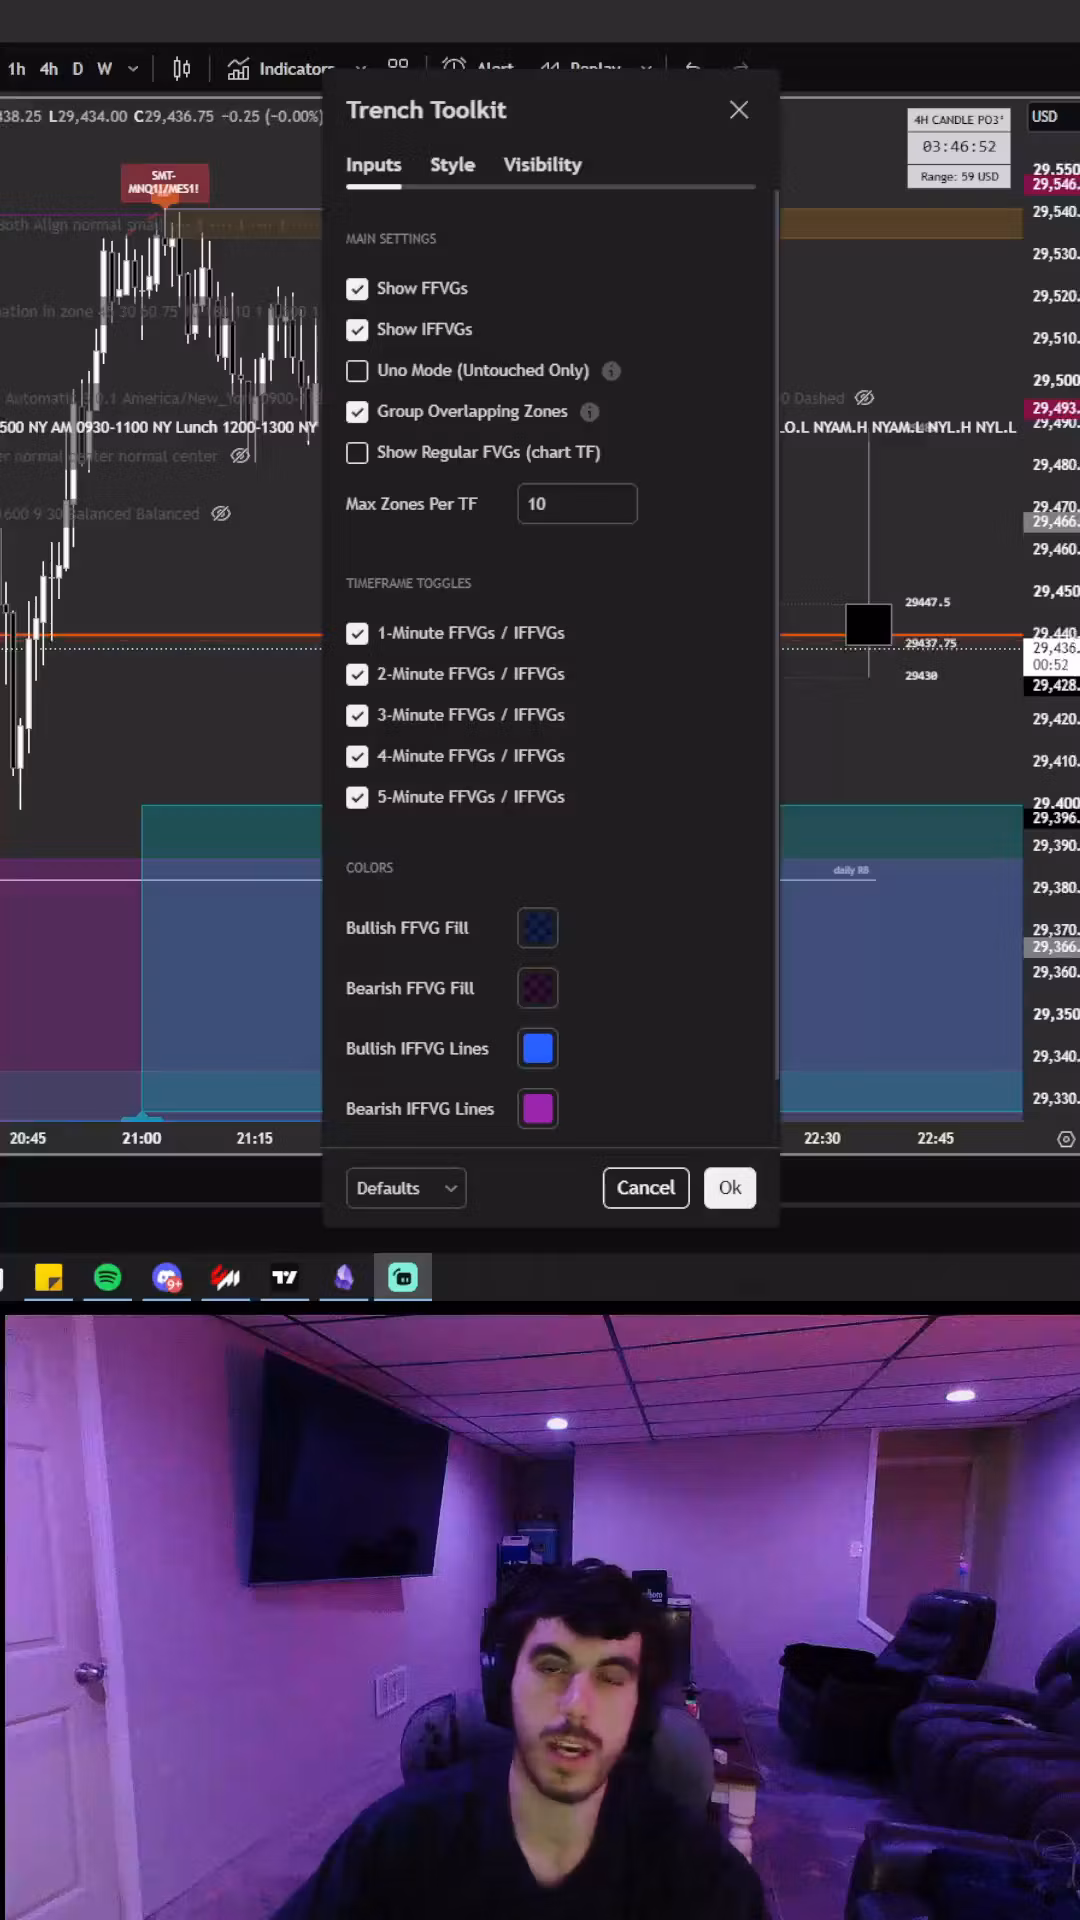Image resolution: width=1080 pixels, height=1920 pixels.
Task: Click the SMT-MNQ1!/MES1! chart label
Action: pyautogui.click(x=164, y=183)
